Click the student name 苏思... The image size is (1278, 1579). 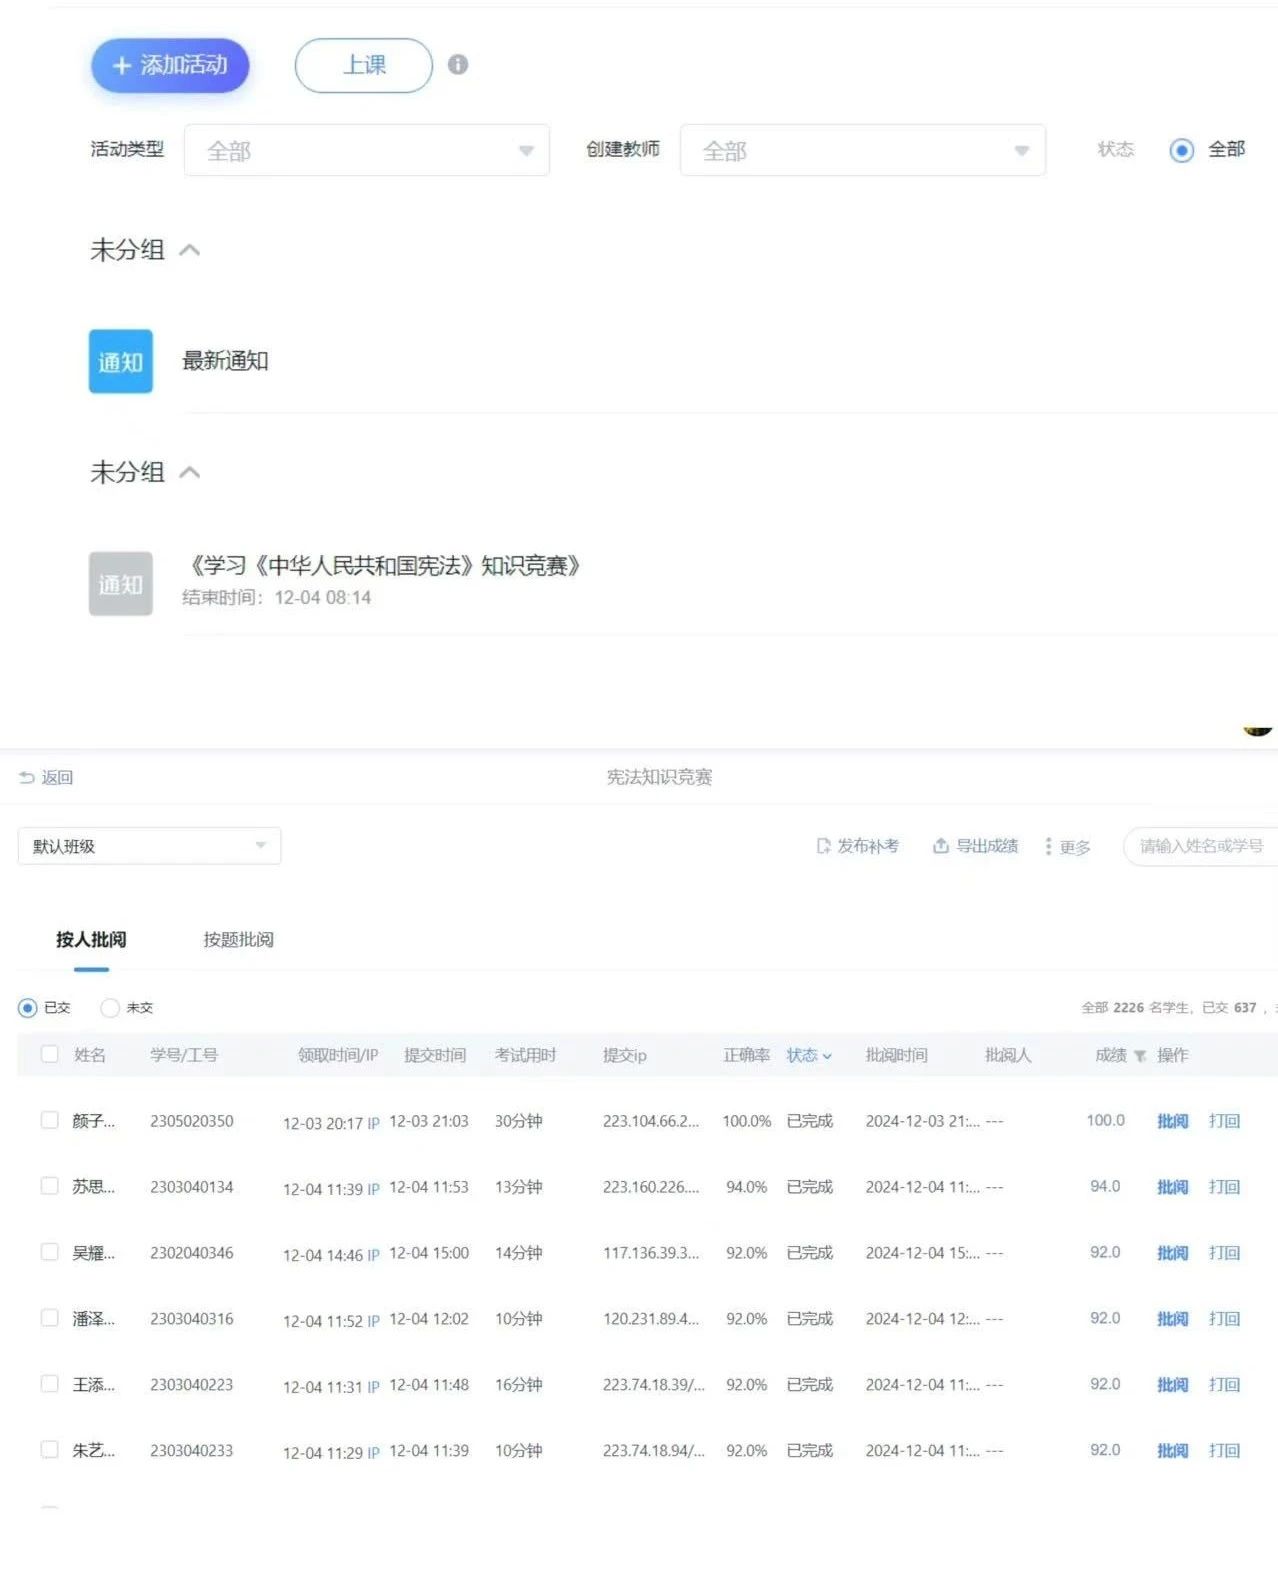coord(93,1187)
